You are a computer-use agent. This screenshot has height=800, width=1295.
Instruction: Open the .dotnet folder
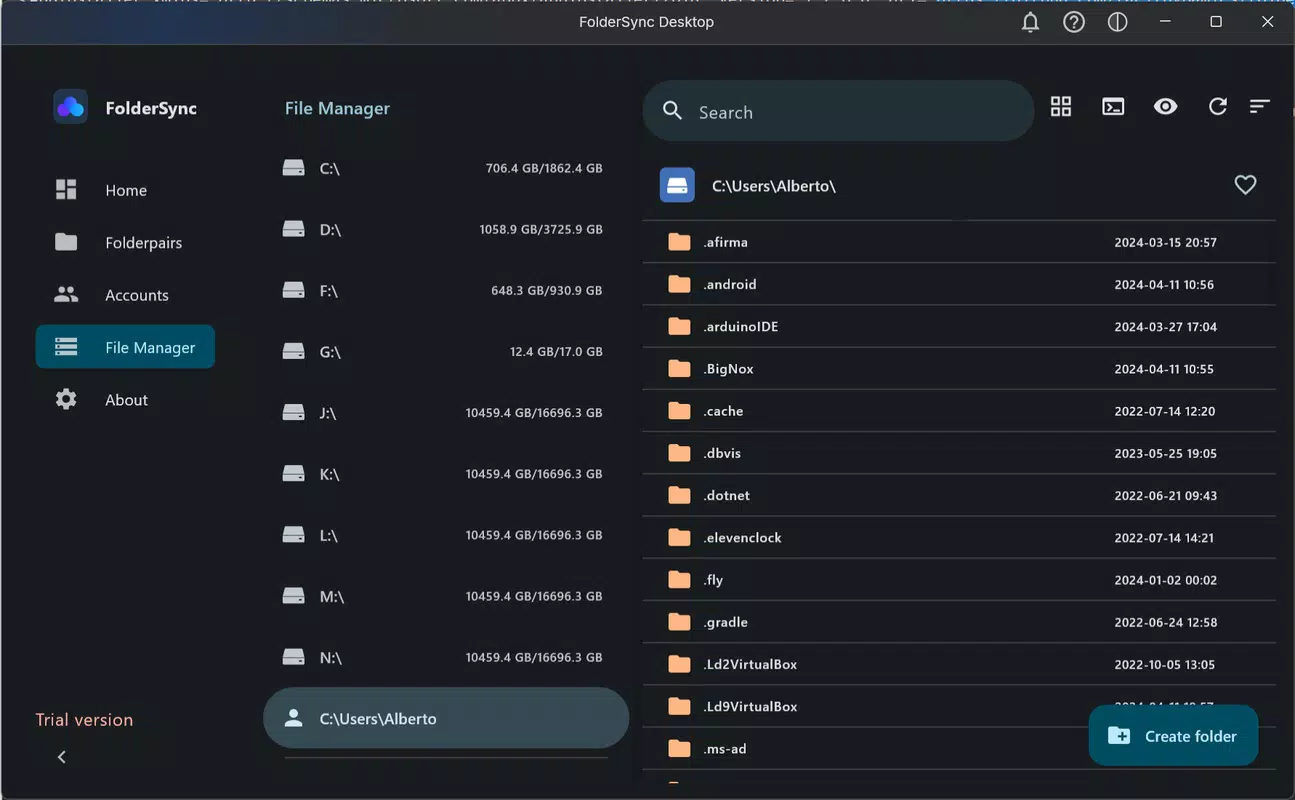coord(959,495)
